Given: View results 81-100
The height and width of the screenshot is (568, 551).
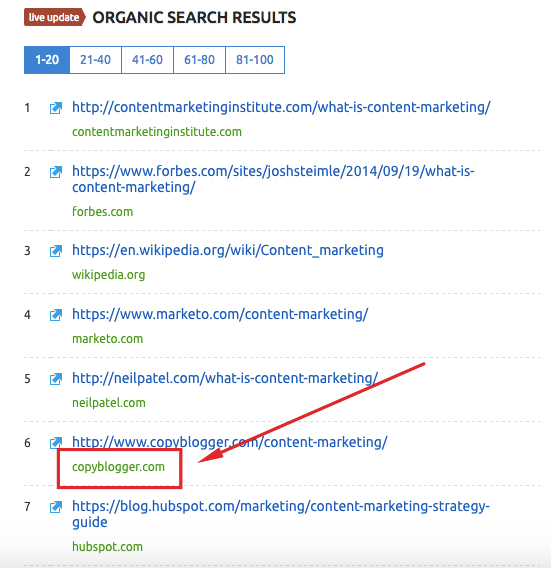Looking at the screenshot, I should (255, 60).
